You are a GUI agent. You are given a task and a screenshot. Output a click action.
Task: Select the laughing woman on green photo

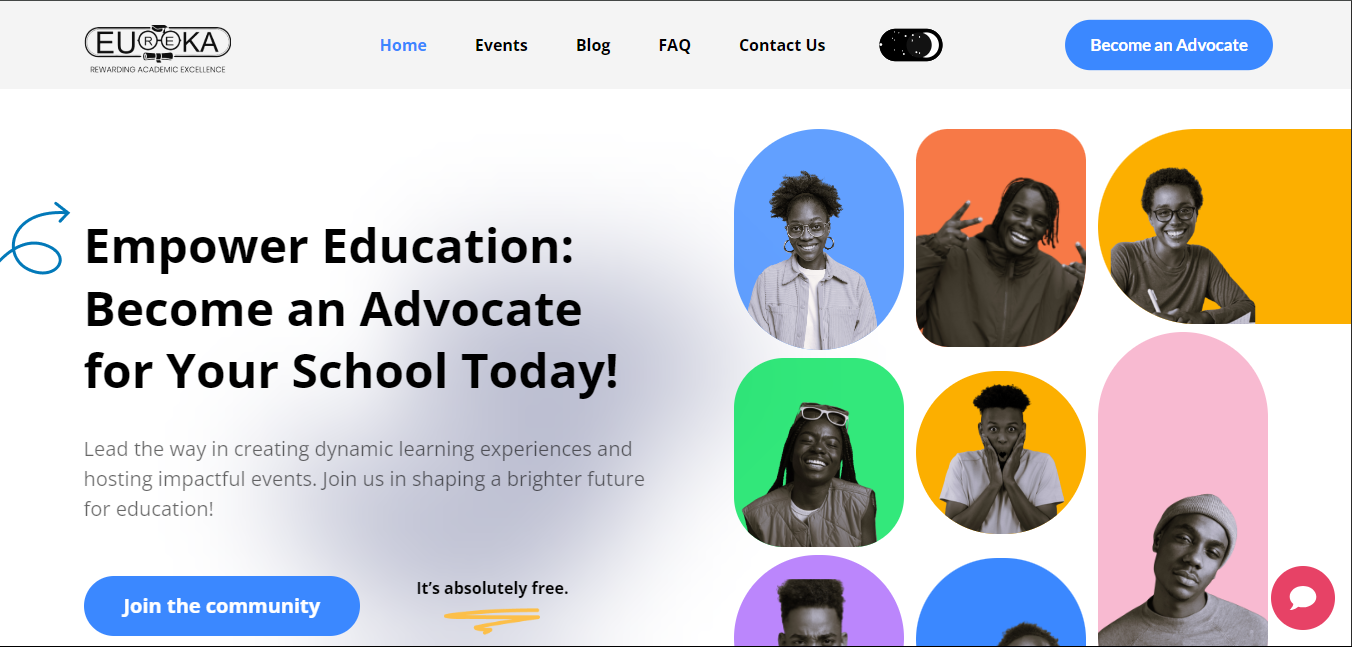pos(819,452)
